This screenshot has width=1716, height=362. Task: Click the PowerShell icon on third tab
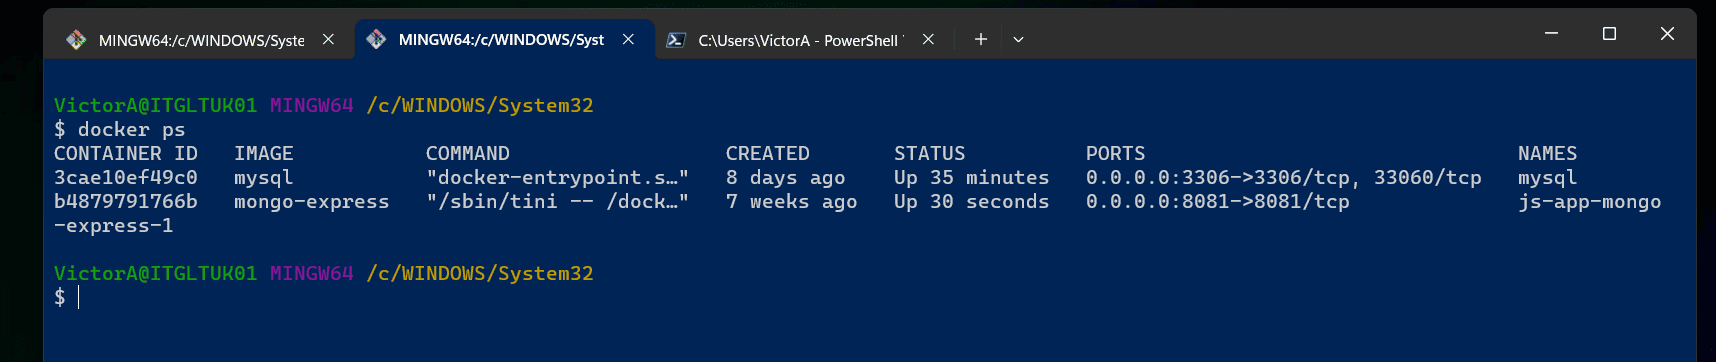pyautogui.click(x=676, y=40)
